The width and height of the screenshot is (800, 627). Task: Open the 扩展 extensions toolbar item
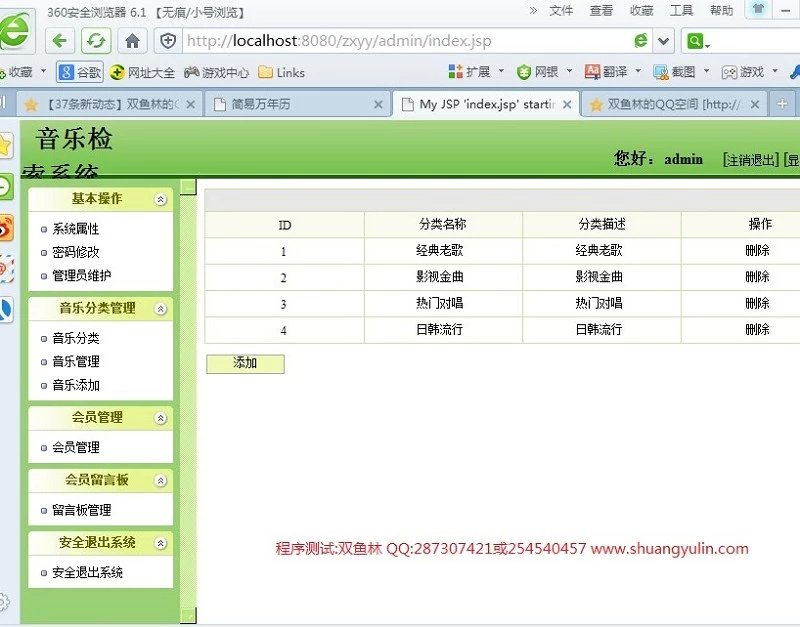(469, 71)
